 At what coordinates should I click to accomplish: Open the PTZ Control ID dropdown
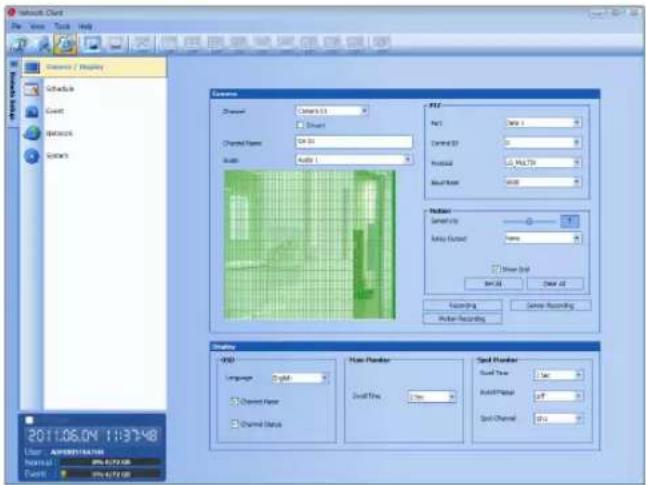[x=543, y=143]
